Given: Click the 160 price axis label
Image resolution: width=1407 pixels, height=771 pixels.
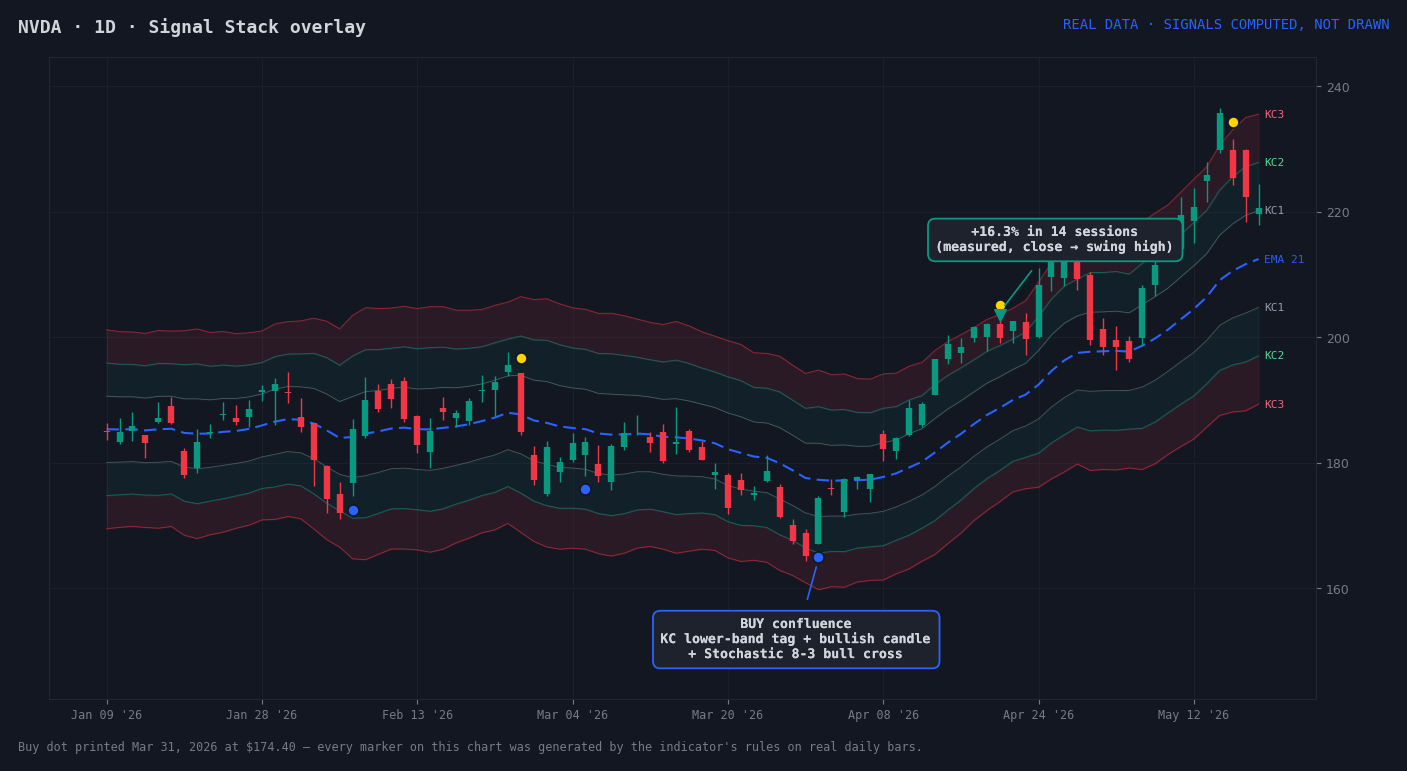Looking at the screenshot, I should pos(1338,589).
